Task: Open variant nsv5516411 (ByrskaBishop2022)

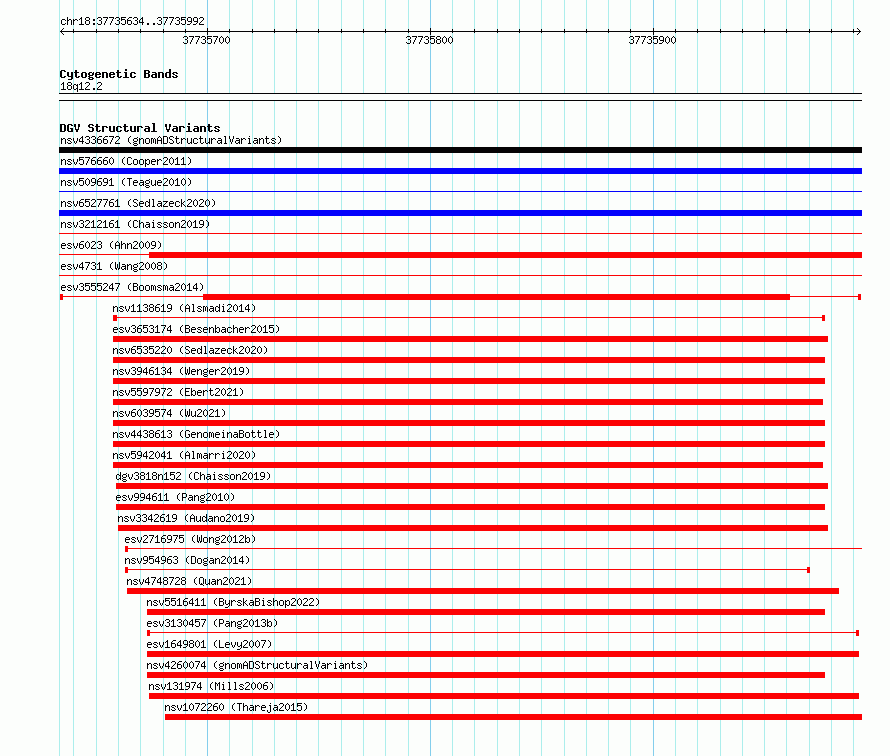Action: coord(233,602)
